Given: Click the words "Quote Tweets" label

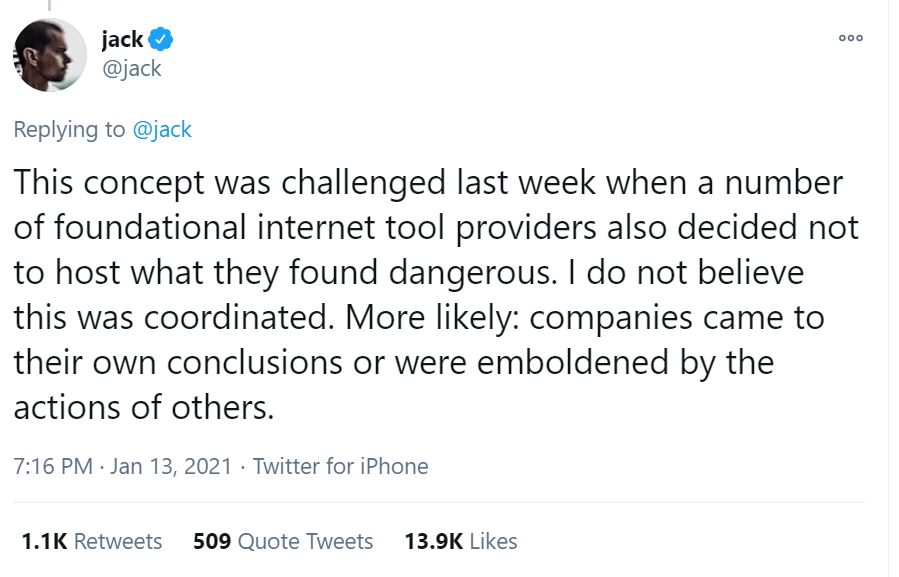Looking at the screenshot, I should 305,541.
